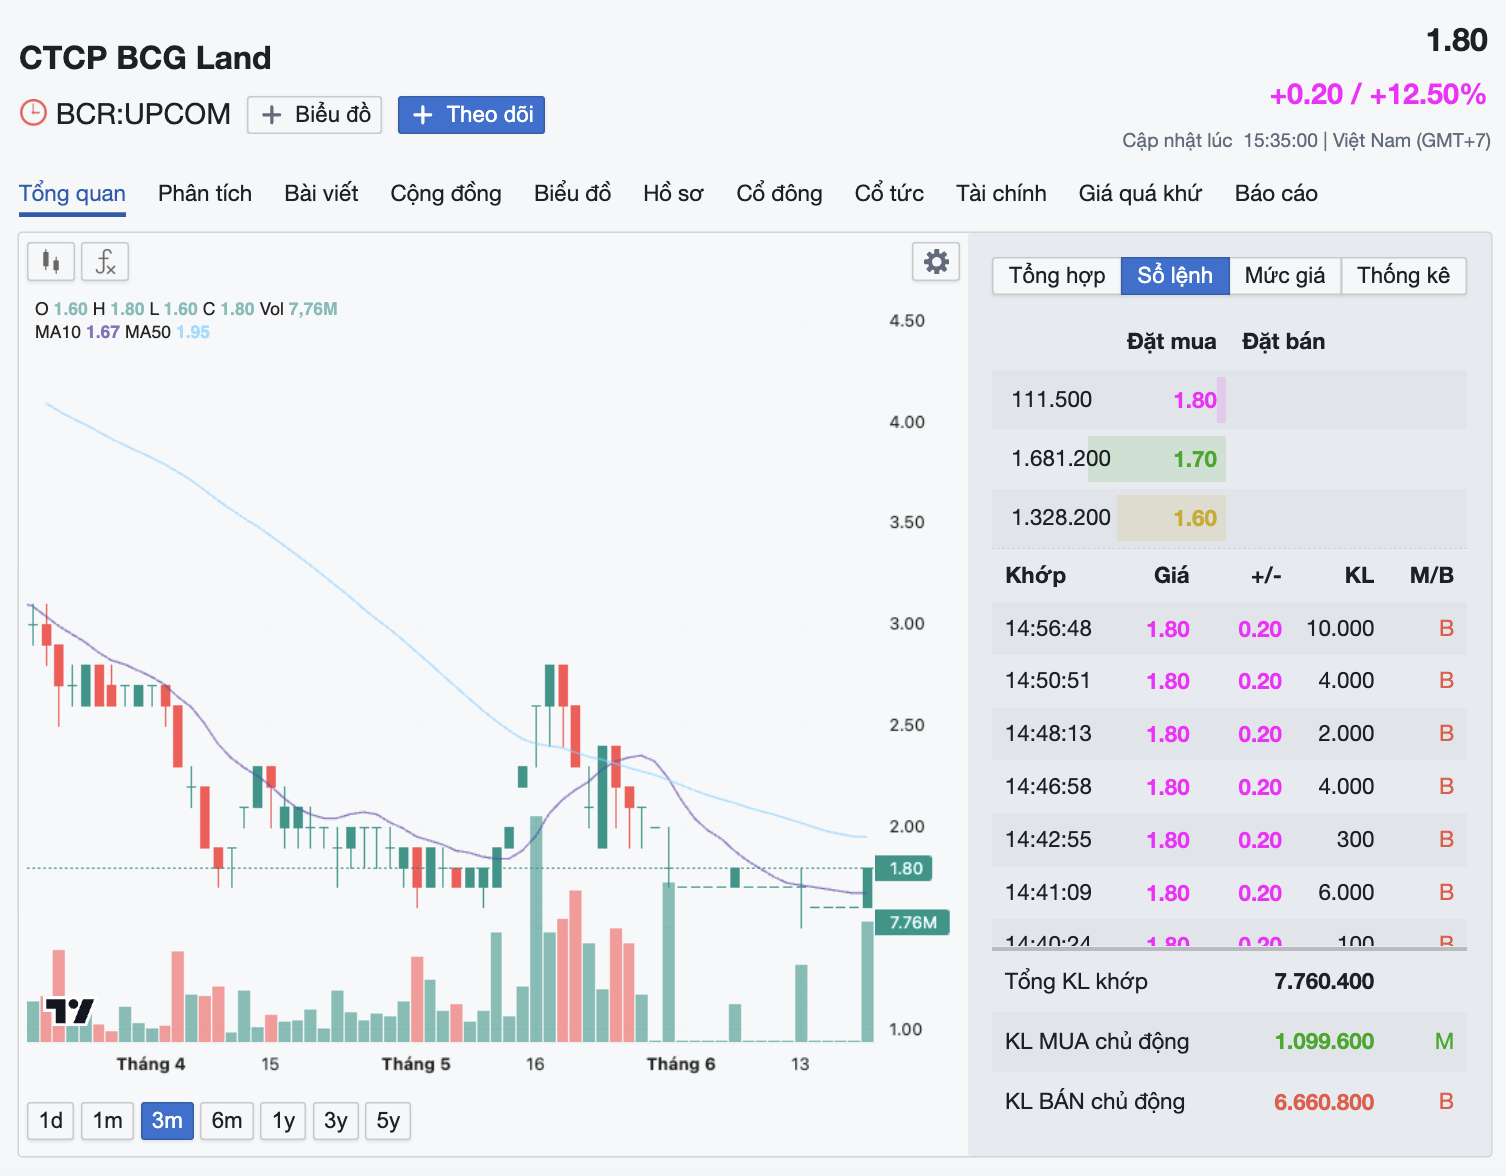Screen dimensions: 1506x1176
Task: Click the CTCP BCG Land title
Action: (145, 58)
